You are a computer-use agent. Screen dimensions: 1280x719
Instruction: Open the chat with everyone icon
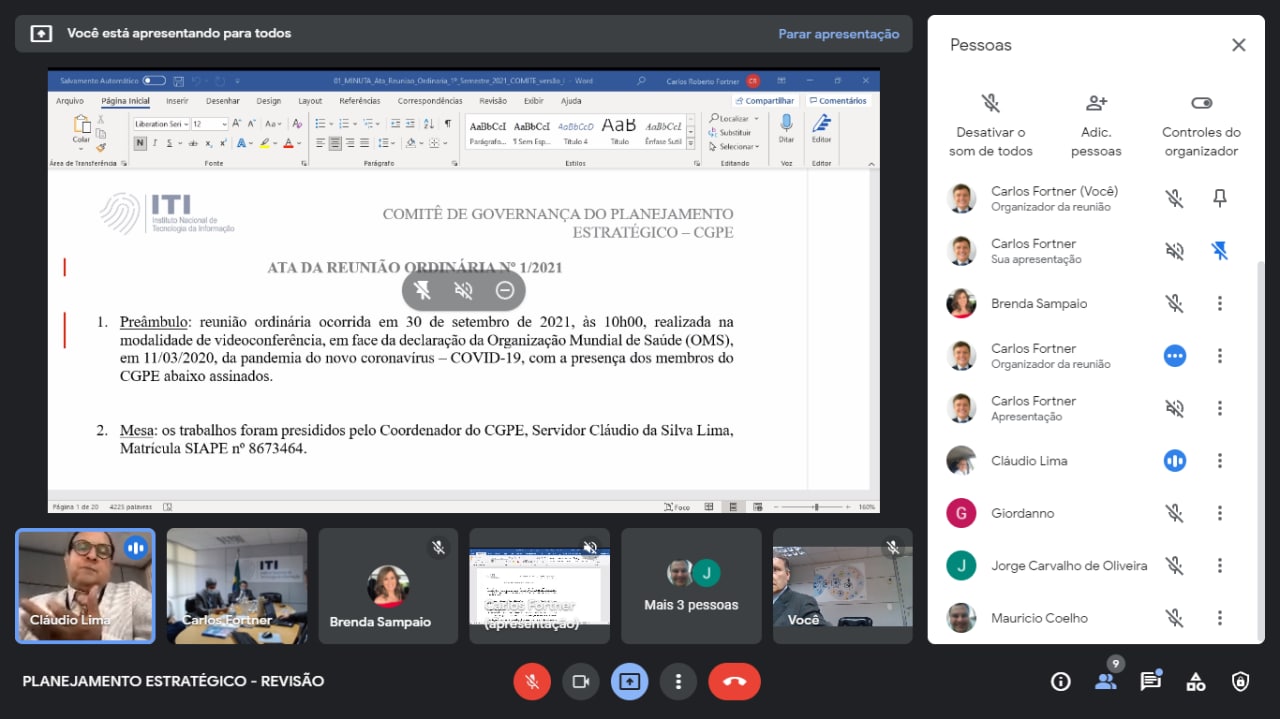pos(1150,682)
